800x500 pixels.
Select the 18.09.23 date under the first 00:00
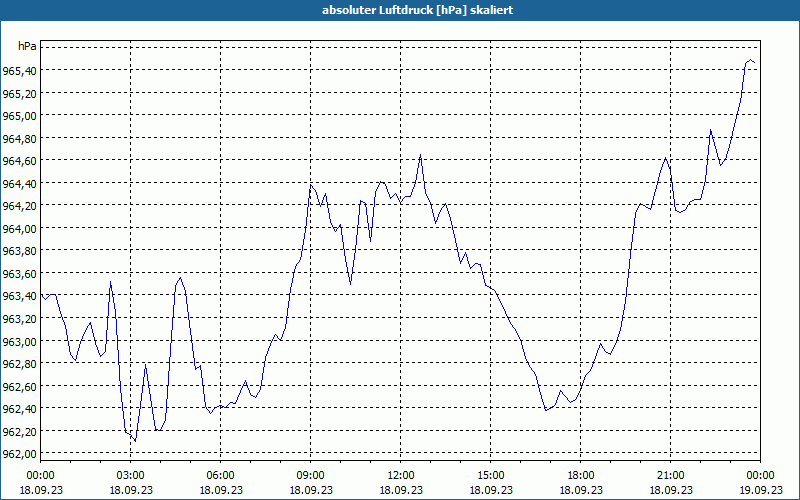[x=40, y=490]
